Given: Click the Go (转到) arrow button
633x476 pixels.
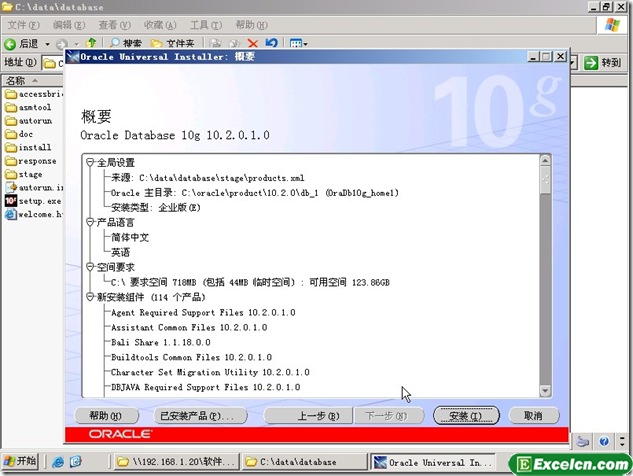Looking at the screenshot, I should (591, 63).
